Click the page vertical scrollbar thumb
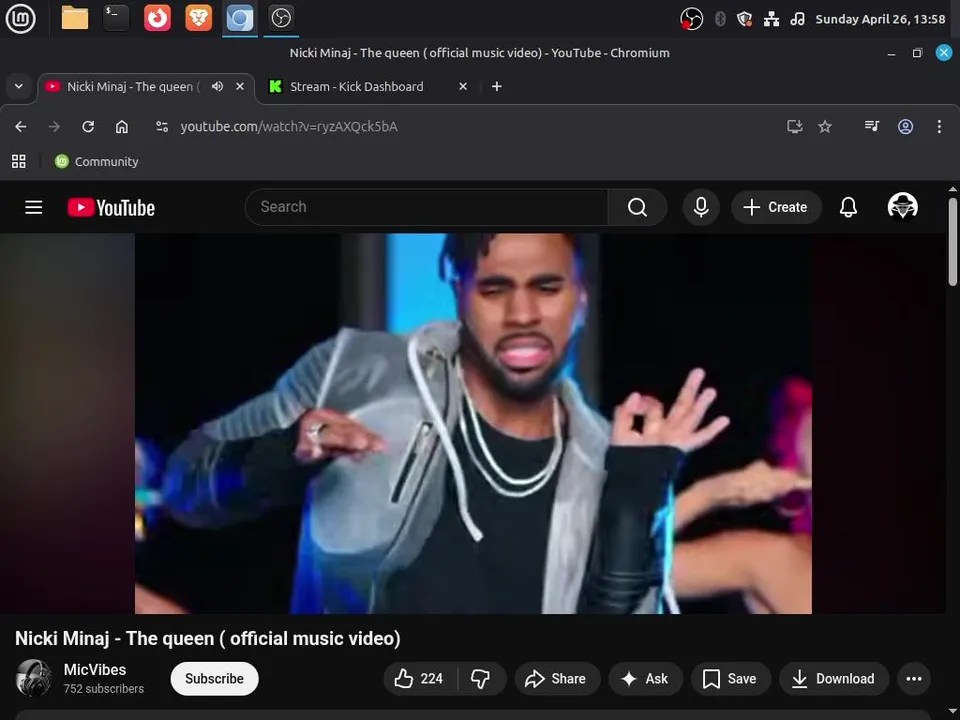Screen dimensions: 960x720 952,241
